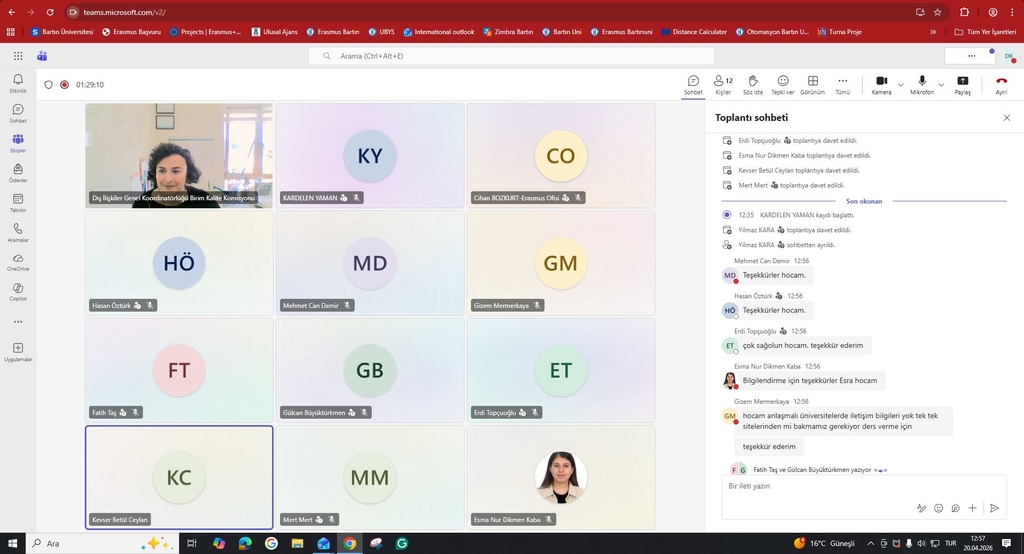Open Copilot in left sidebar
The height and width of the screenshot is (554, 1024).
tap(18, 289)
